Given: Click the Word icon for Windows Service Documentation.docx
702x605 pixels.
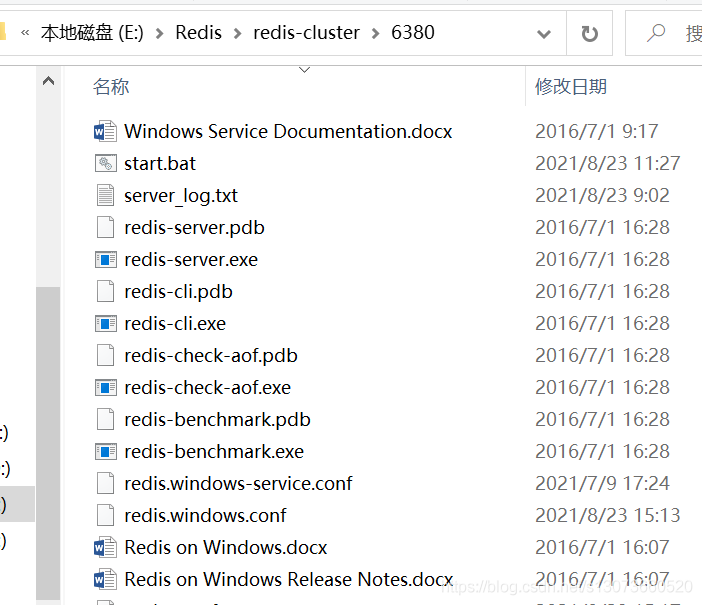Looking at the screenshot, I should [x=105, y=131].
